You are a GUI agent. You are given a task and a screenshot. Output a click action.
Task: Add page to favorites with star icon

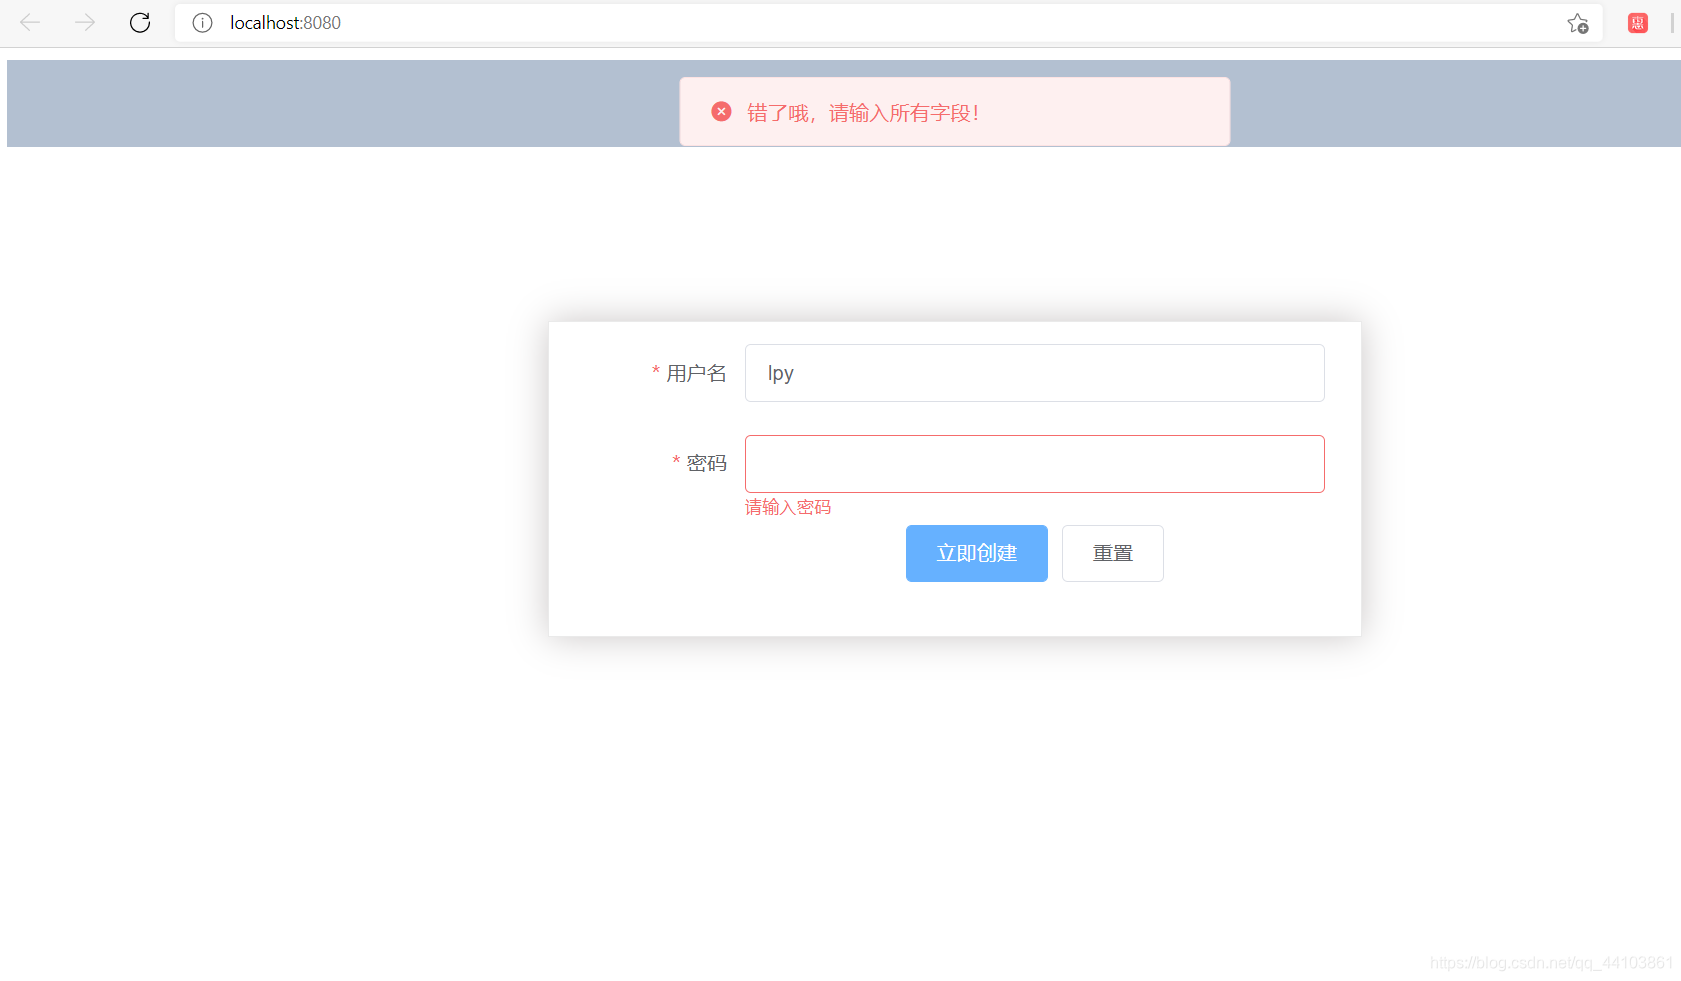(x=1578, y=23)
